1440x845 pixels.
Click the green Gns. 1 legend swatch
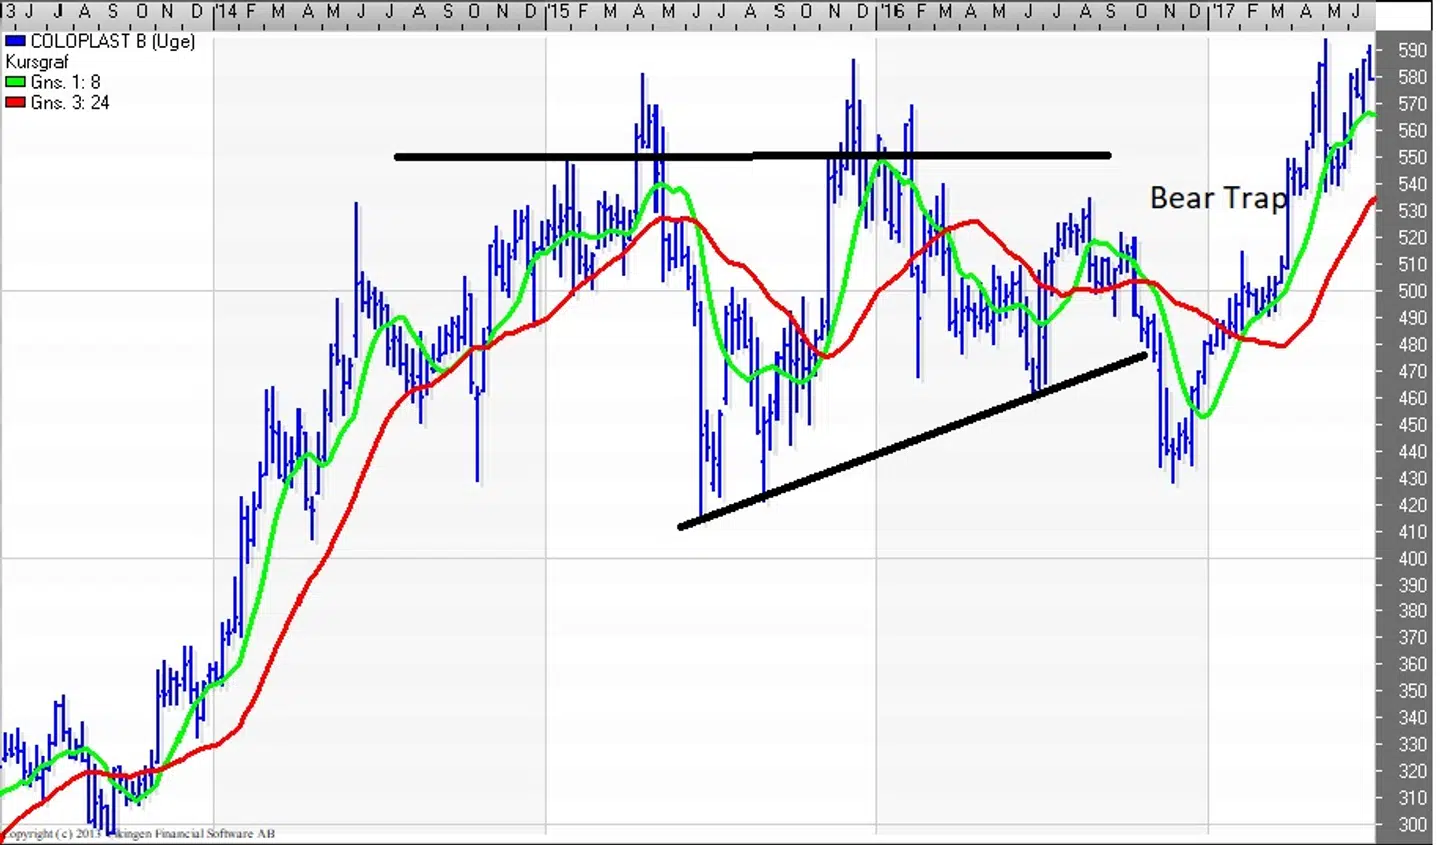point(16,82)
